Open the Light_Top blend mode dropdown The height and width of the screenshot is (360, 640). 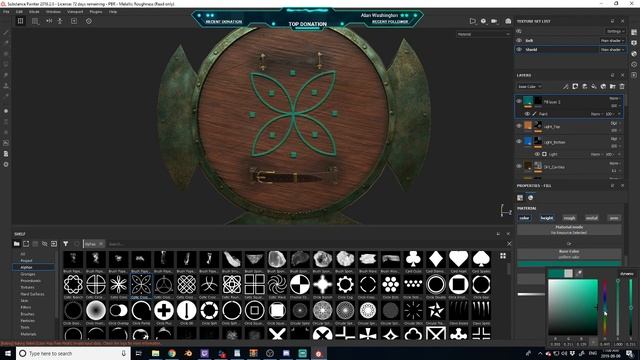coord(614,123)
